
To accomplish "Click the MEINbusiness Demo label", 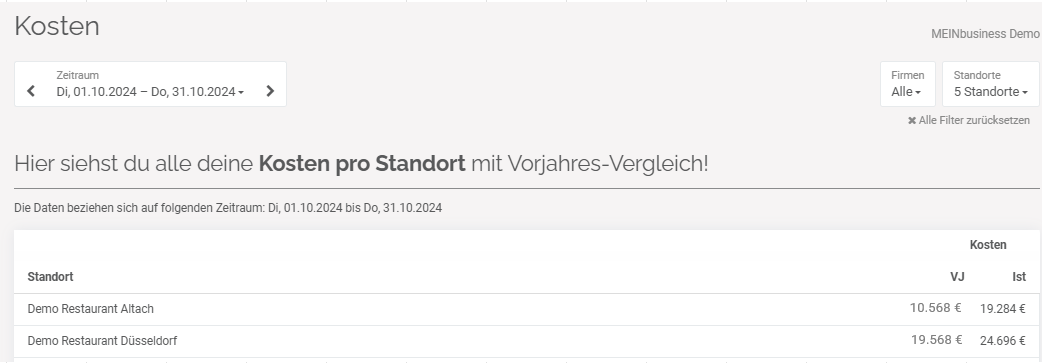I will pos(985,34).
